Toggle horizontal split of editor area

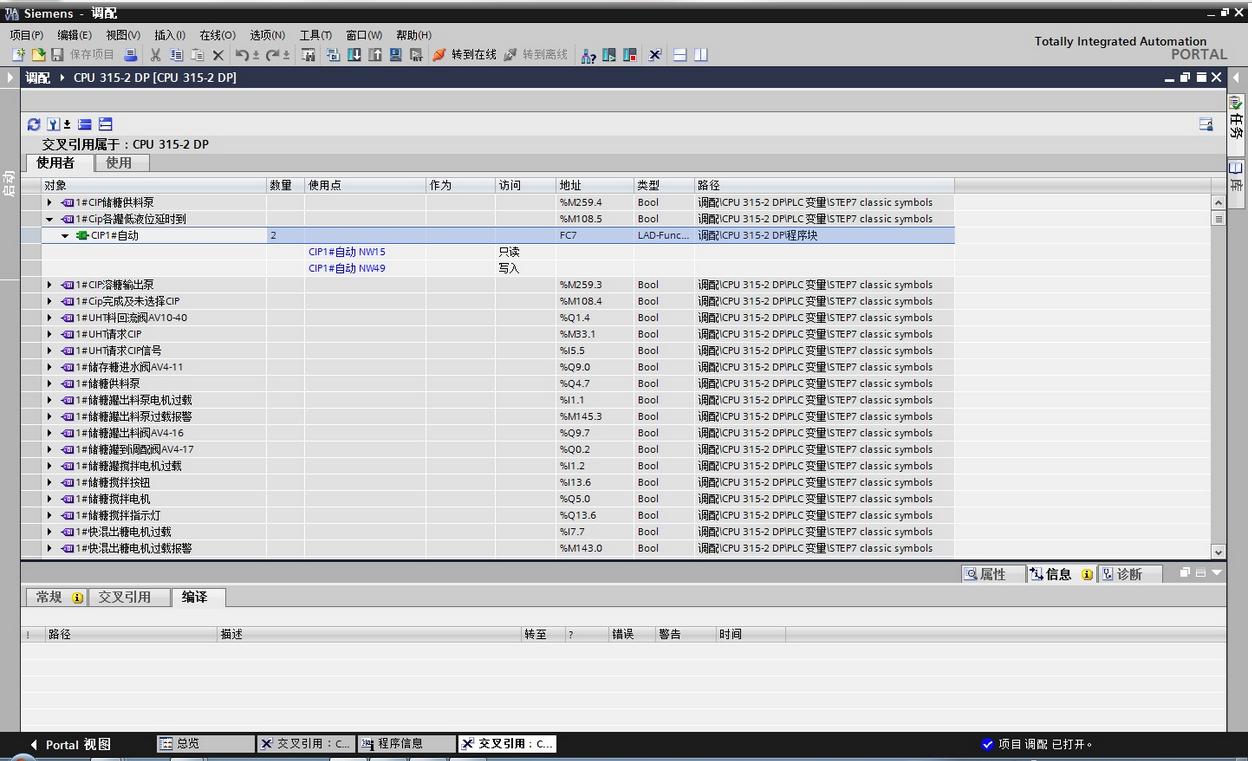tap(680, 55)
